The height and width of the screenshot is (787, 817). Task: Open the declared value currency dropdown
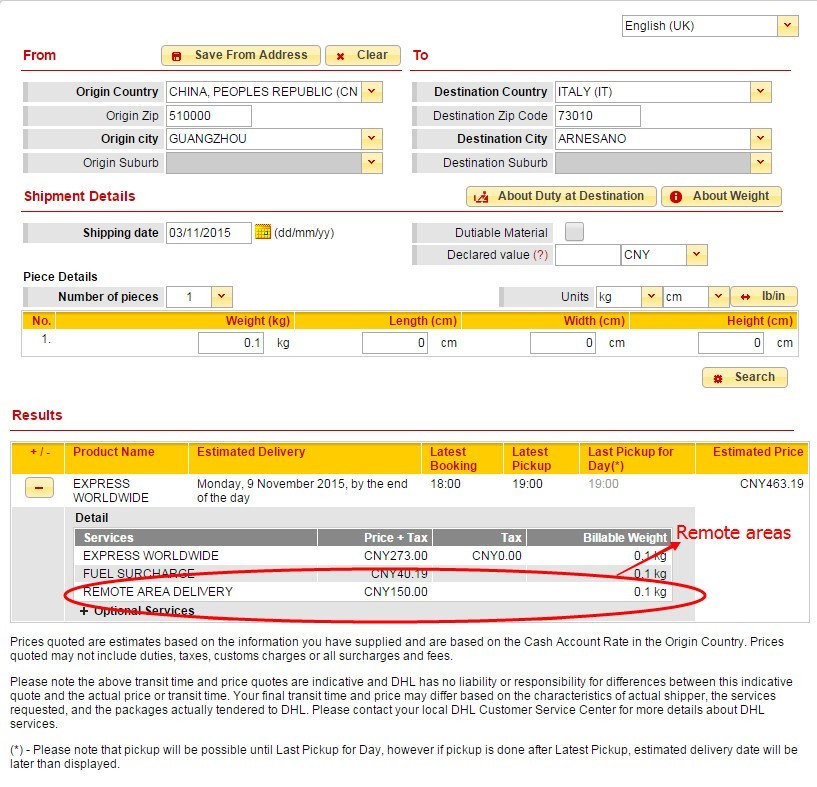pos(697,255)
